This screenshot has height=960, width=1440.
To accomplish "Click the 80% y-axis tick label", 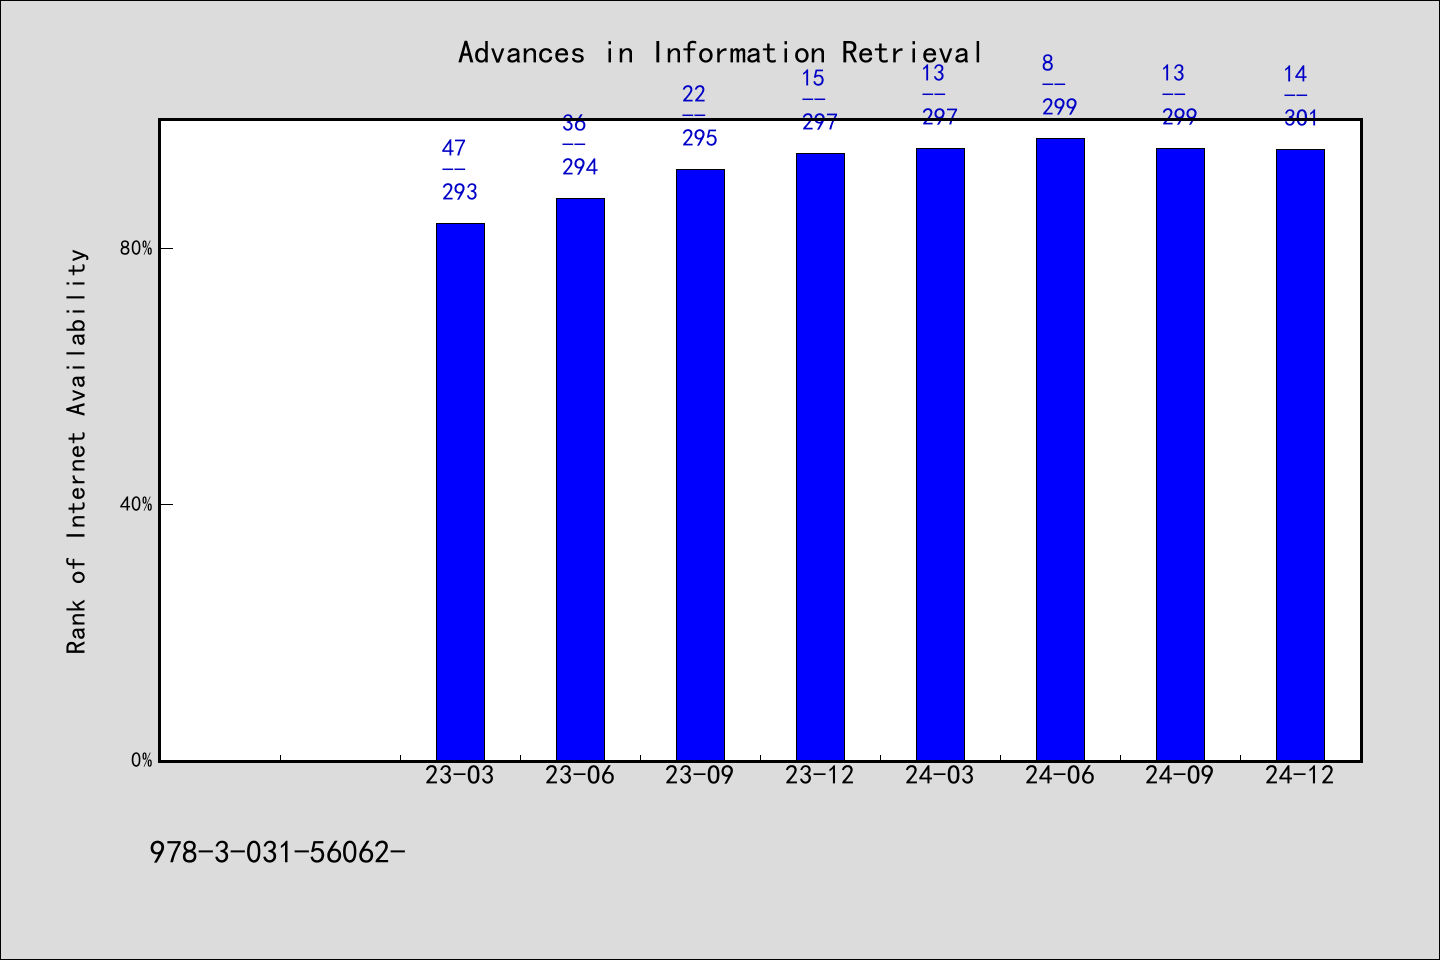I will (136, 248).
